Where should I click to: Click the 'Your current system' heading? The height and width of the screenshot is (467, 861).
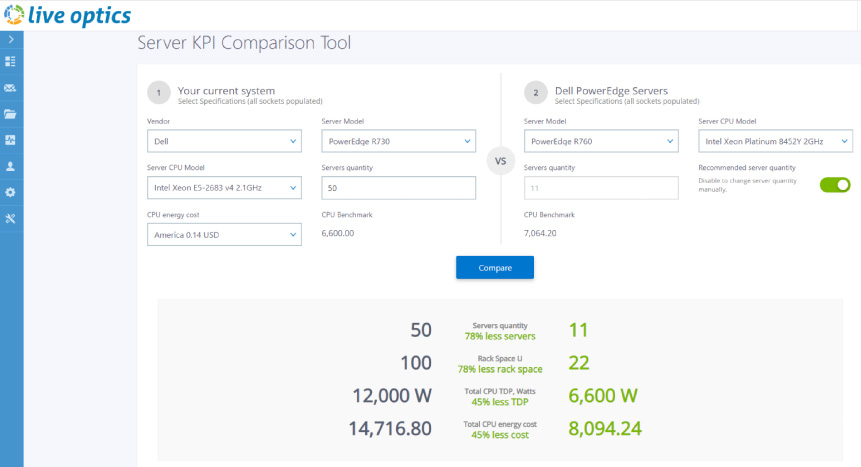[226, 91]
